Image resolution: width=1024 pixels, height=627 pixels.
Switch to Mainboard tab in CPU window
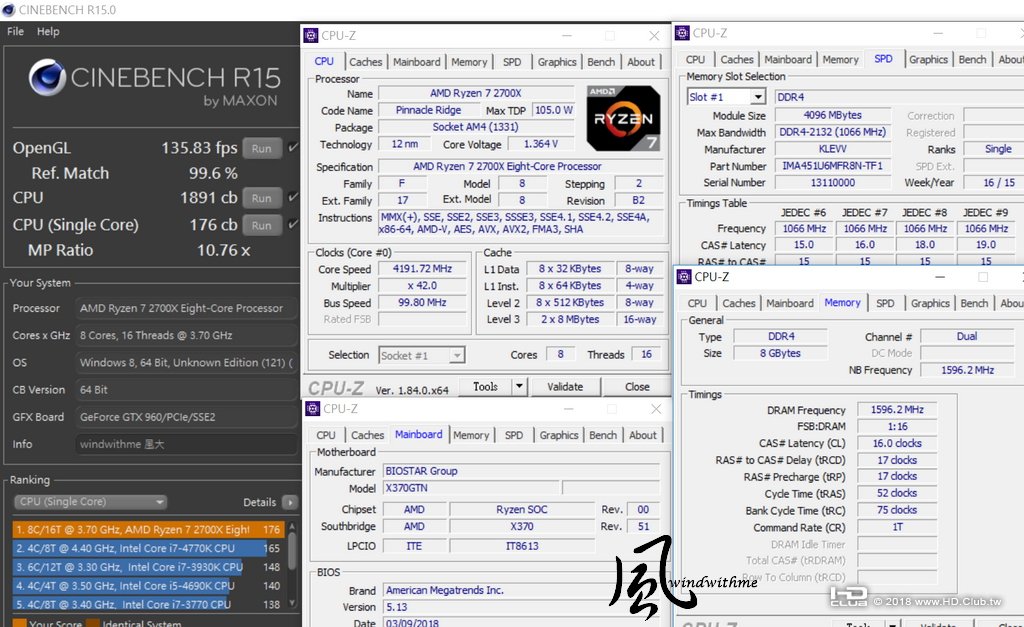point(417,61)
